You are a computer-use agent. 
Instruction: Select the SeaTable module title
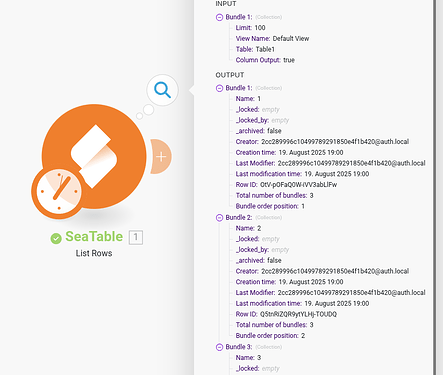tap(94, 236)
